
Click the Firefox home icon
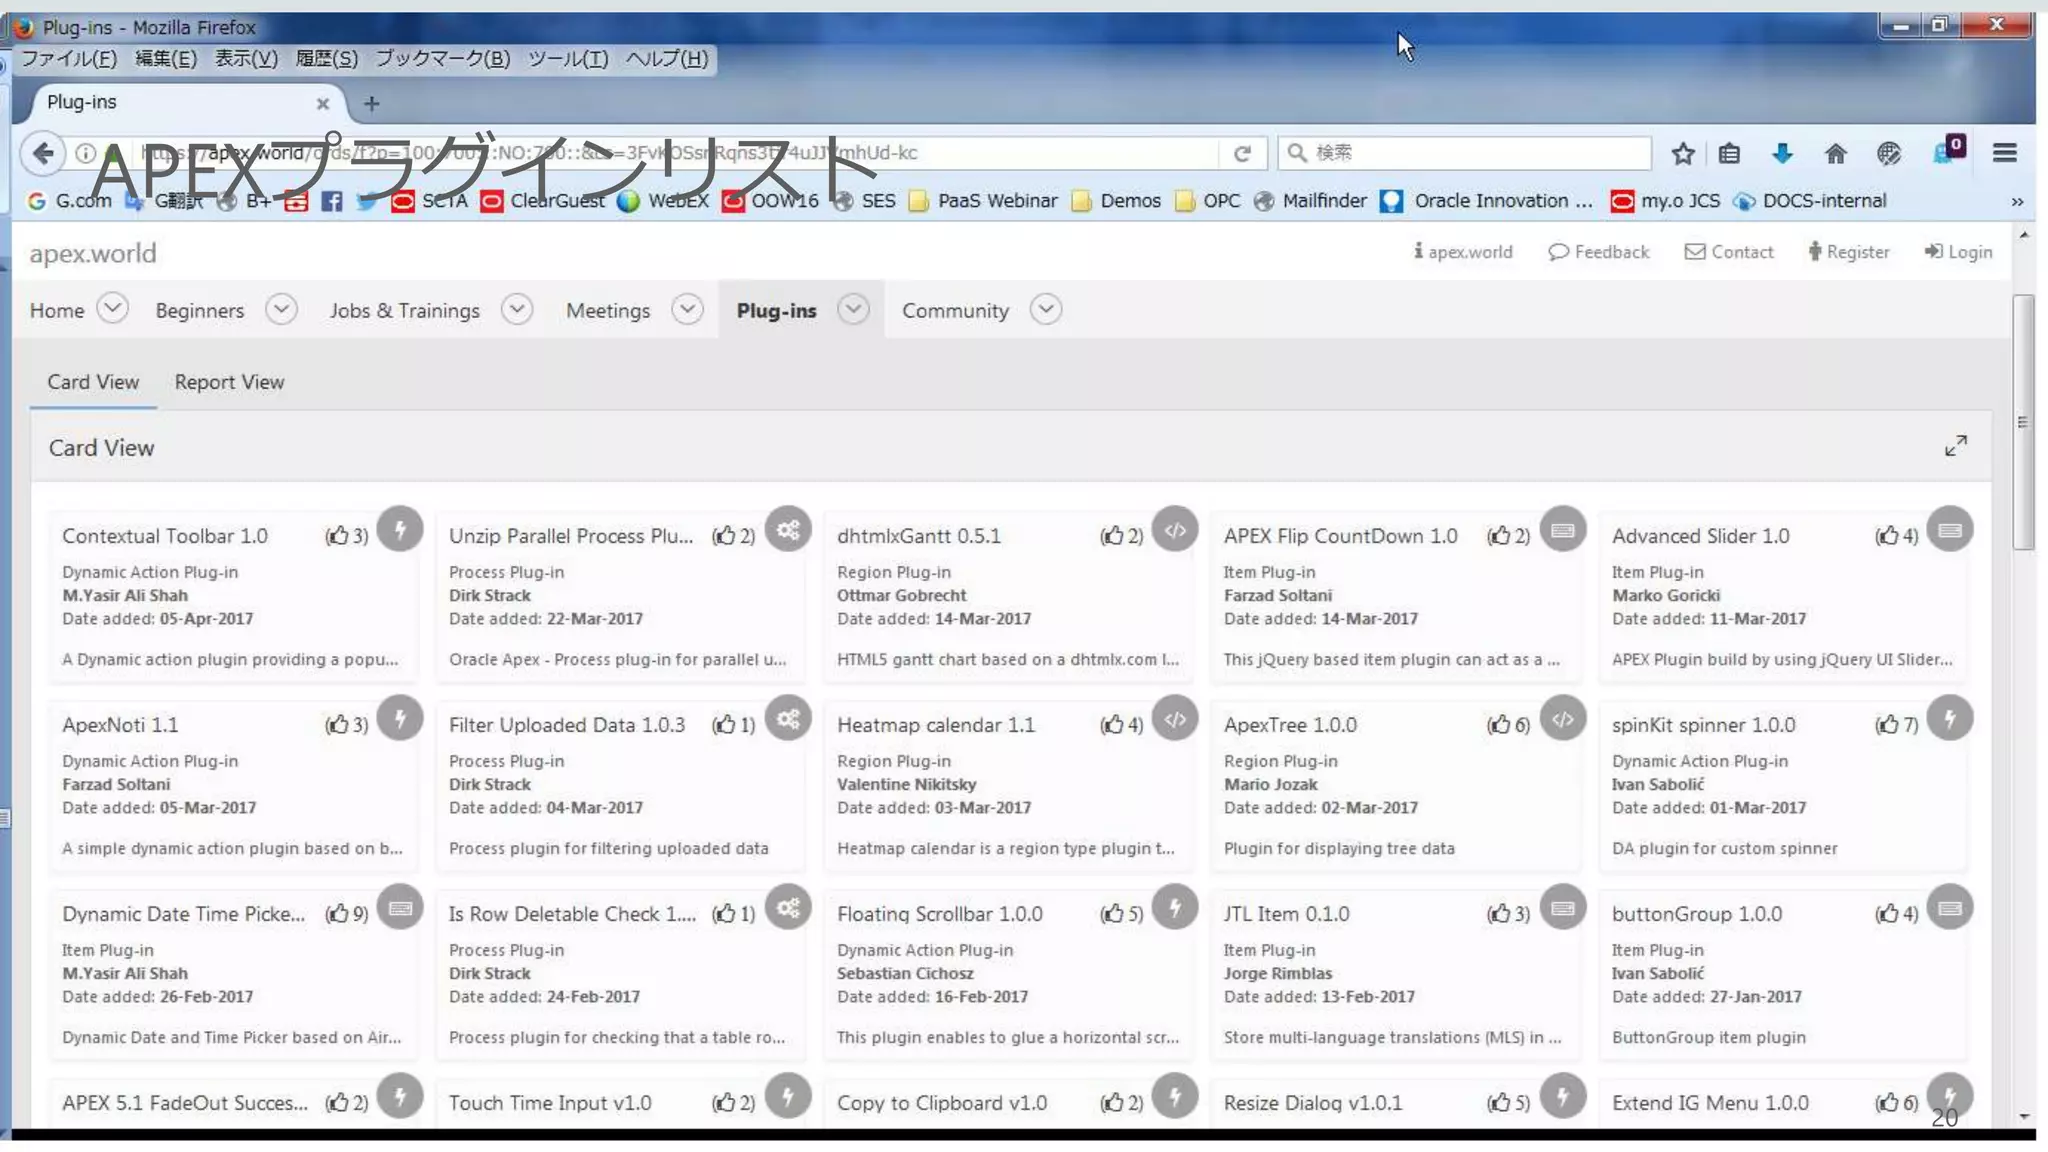coord(1835,153)
